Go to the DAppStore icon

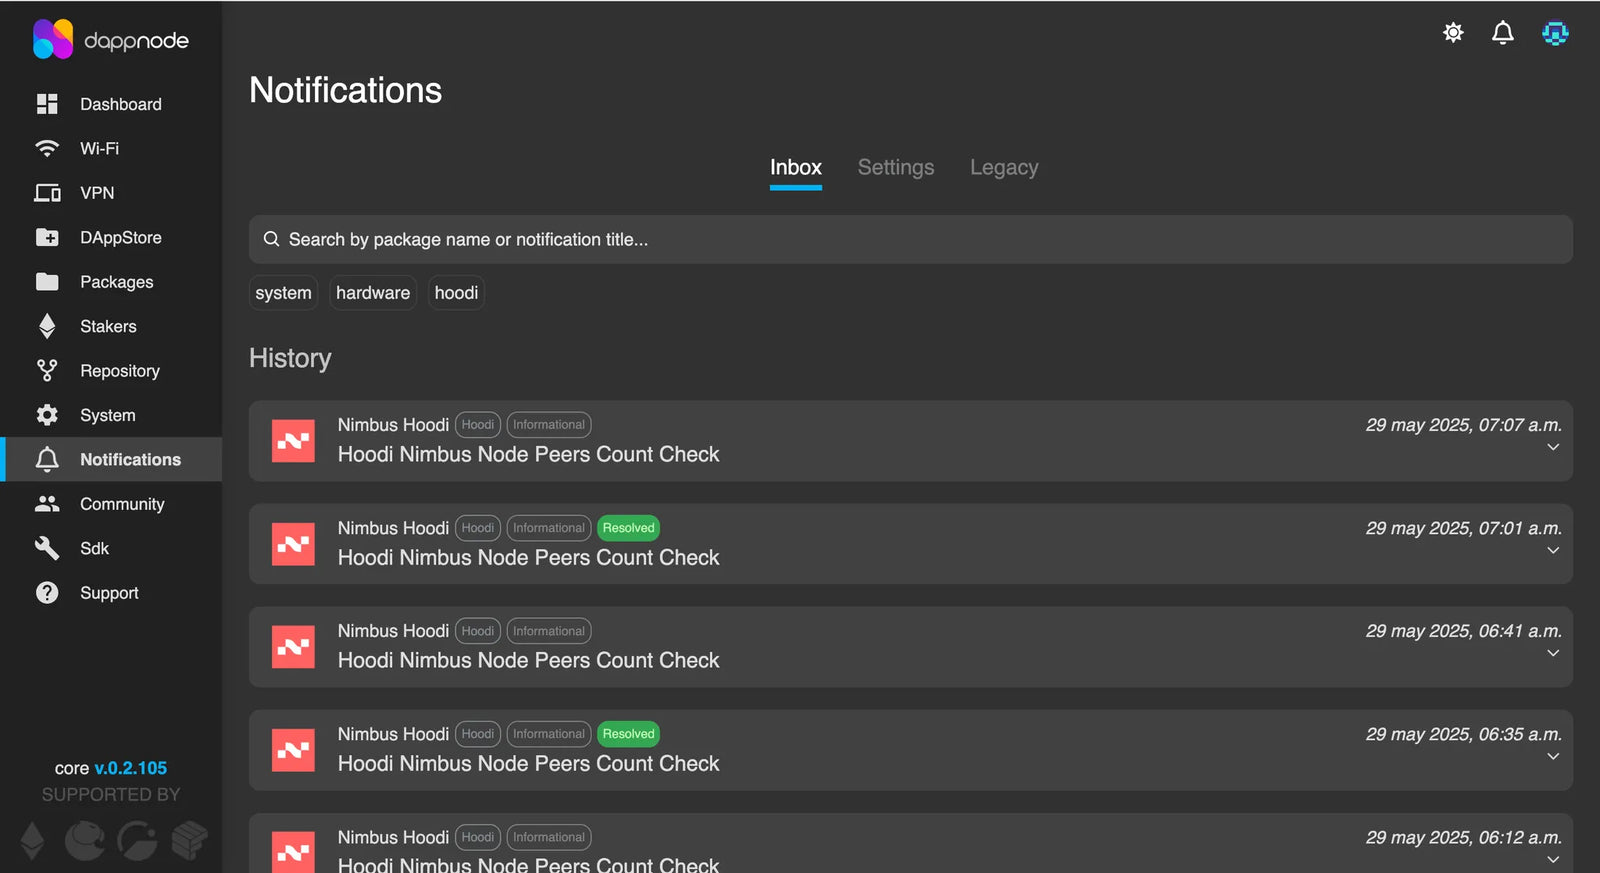tap(47, 237)
